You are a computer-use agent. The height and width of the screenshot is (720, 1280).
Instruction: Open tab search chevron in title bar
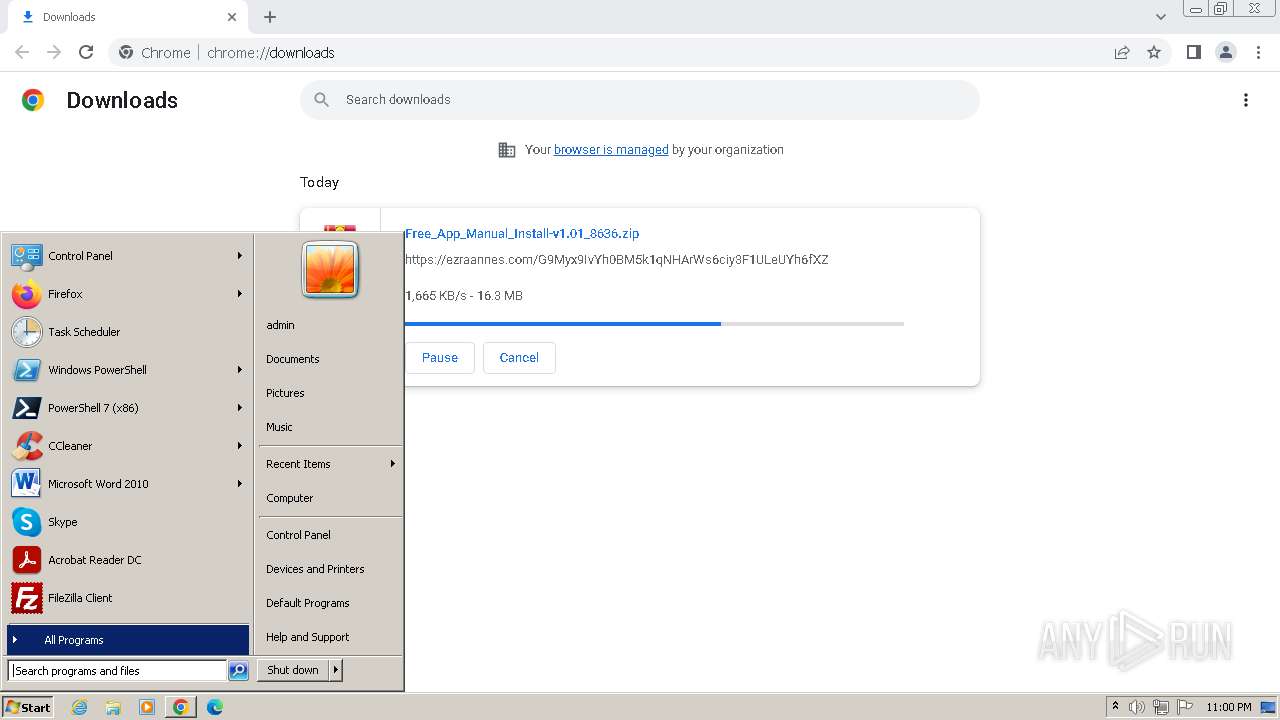pos(1161,17)
